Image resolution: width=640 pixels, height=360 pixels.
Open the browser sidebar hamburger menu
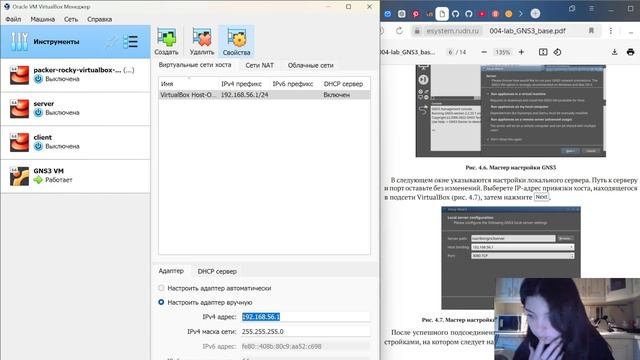[x=591, y=9]
